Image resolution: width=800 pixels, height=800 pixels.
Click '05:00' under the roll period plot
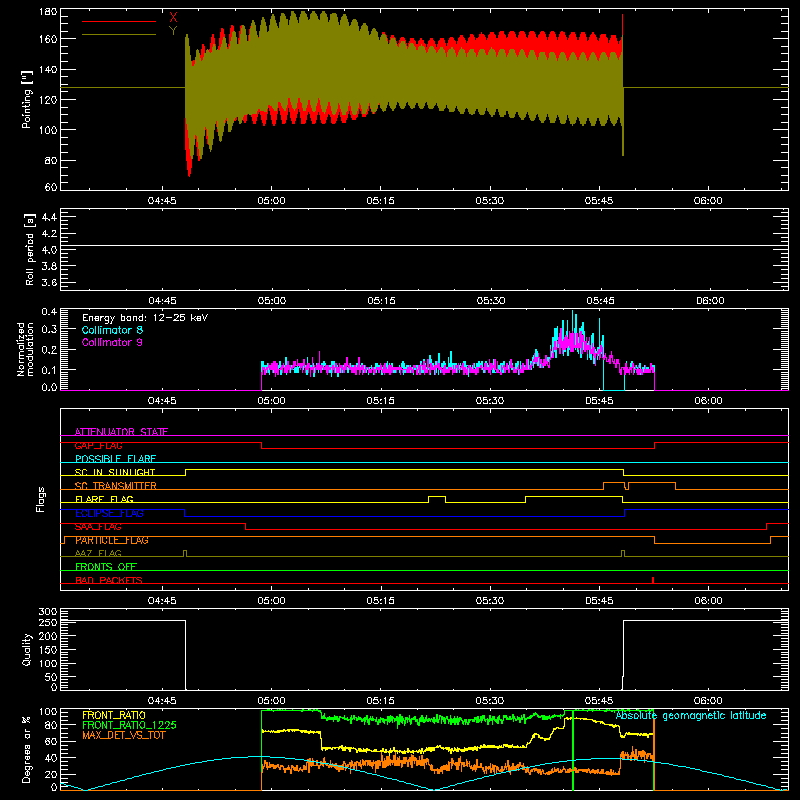click(x=271, y=301)
